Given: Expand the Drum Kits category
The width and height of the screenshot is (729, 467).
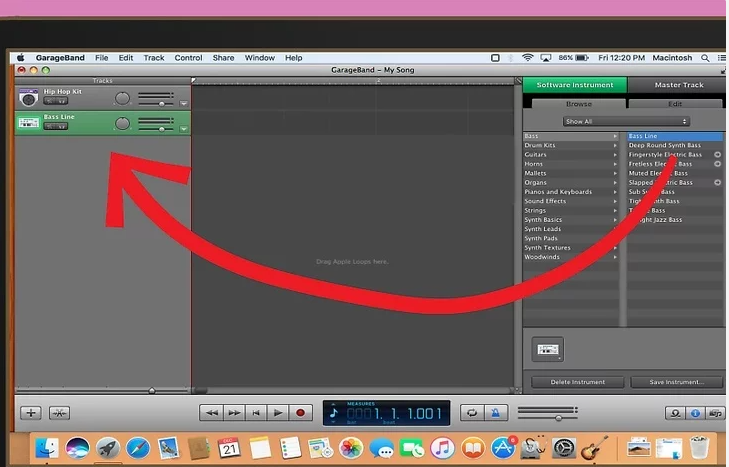Looking at the screenshot, I should click(x=571, y=145).
